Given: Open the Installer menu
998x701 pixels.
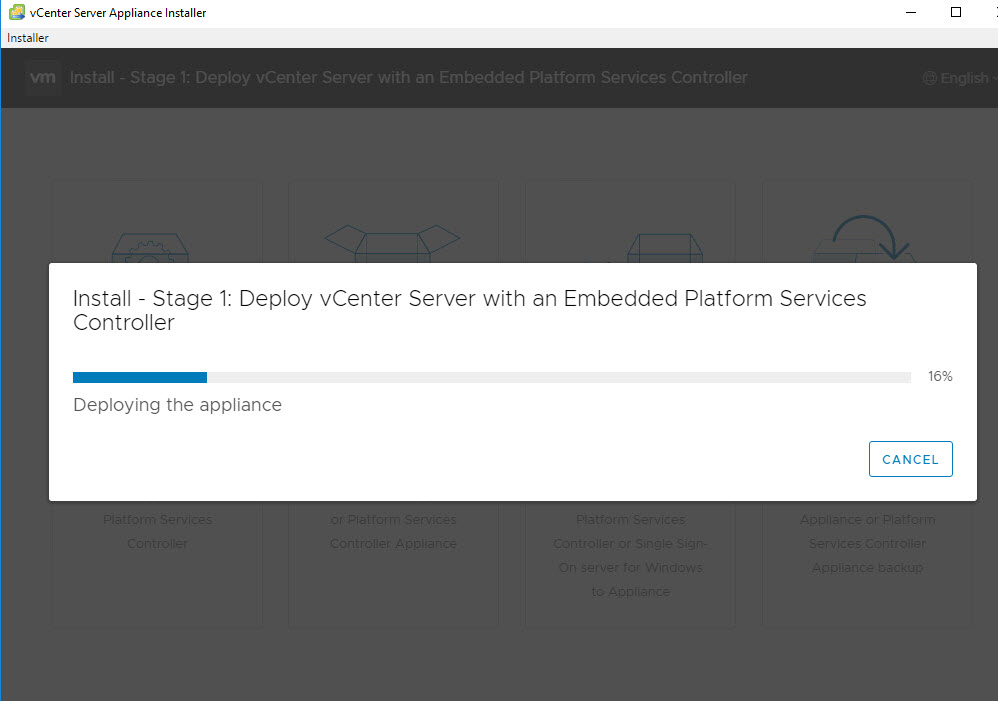Looking at the screenshot, I should [28, 38].
